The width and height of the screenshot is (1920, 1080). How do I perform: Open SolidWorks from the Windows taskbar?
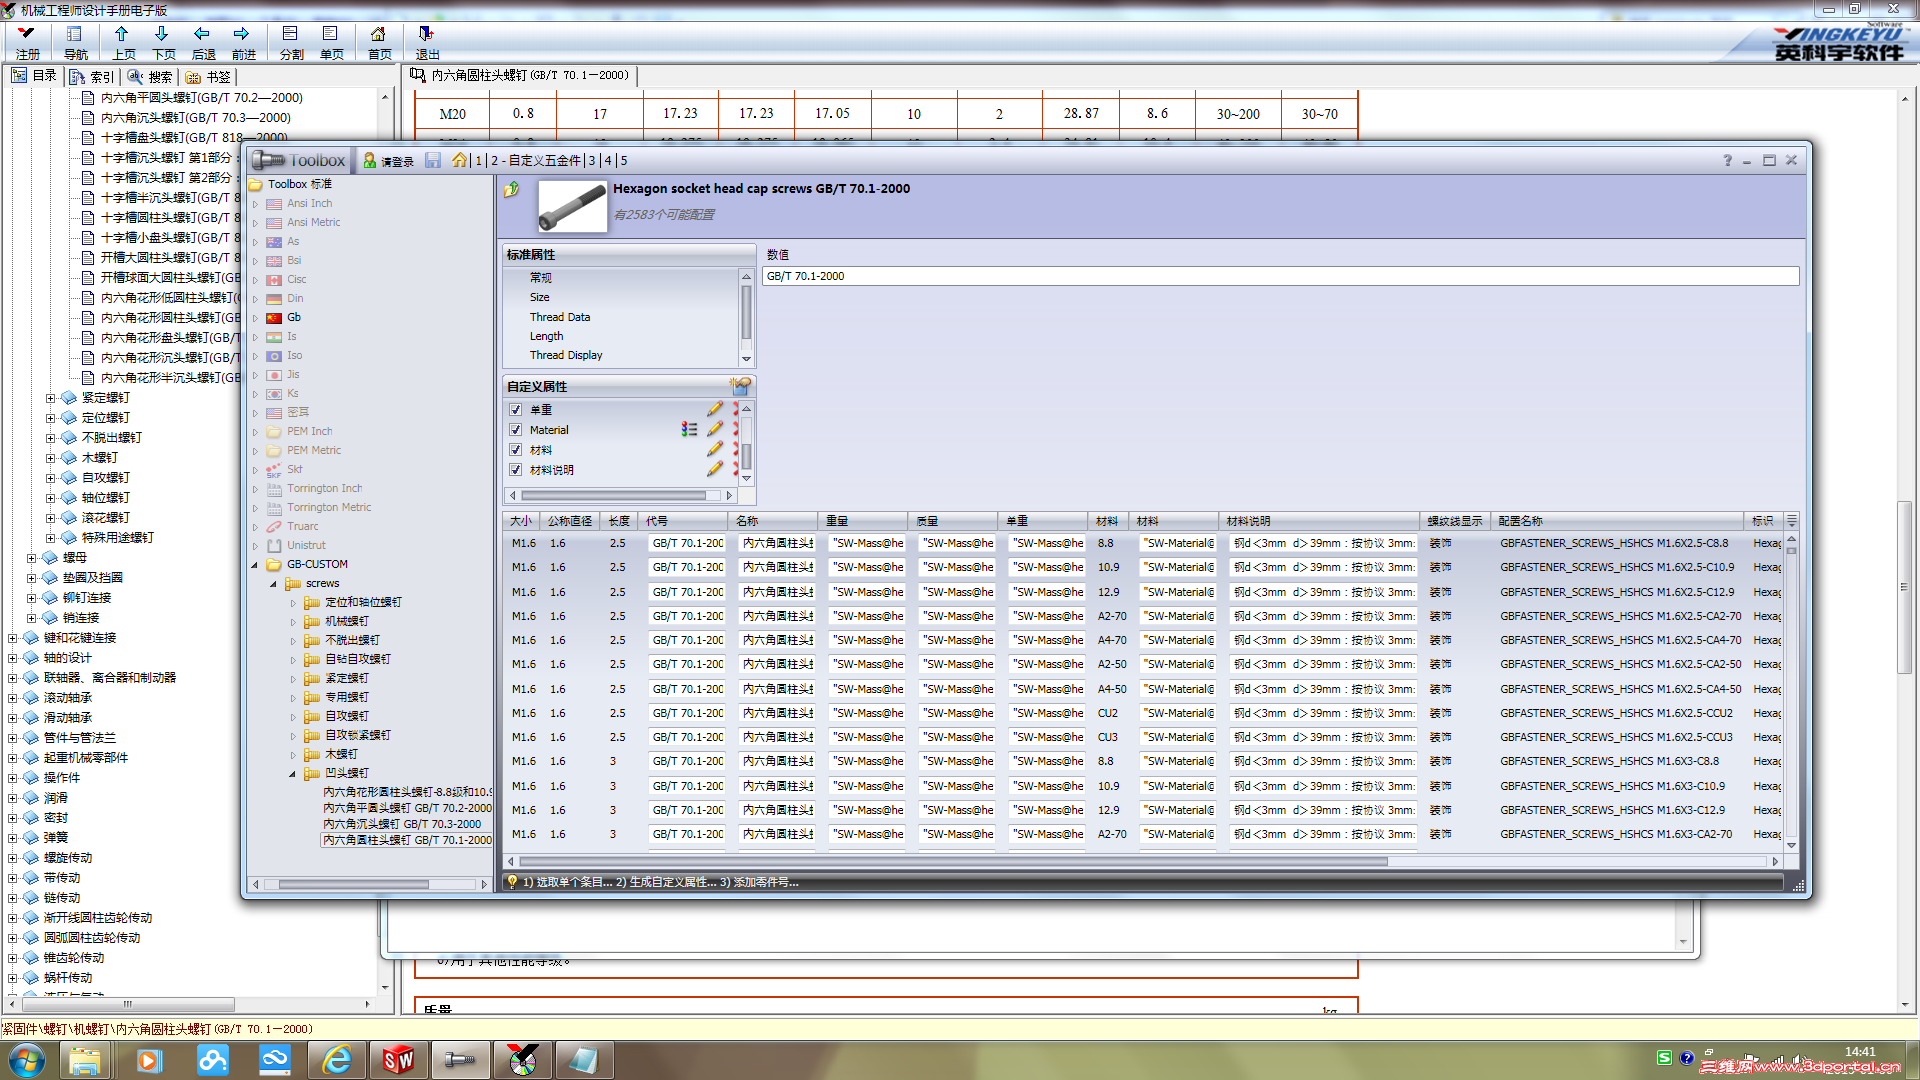(x=398, y=1059)
